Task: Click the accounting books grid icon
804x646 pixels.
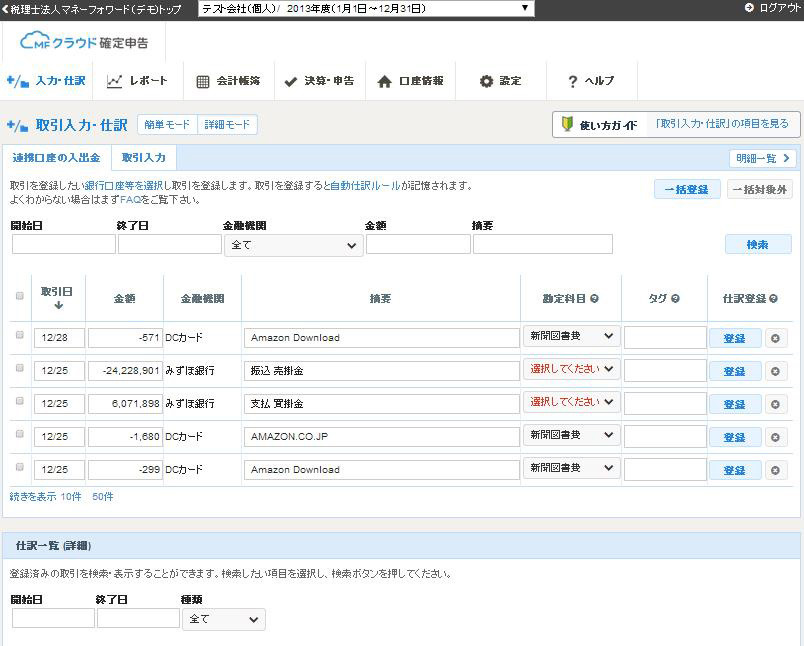Action: click(x=203, y=82)
